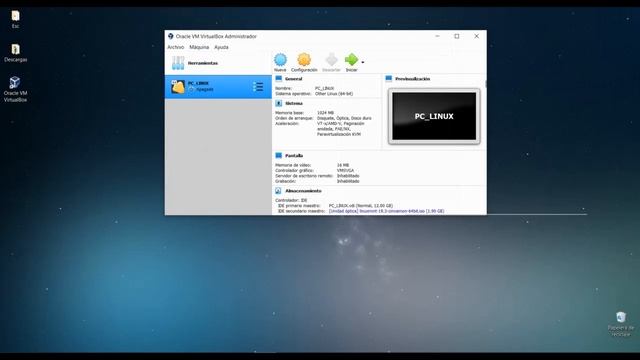The height and width of the screenshot is (360, 640).
Task: Open the Máquina menu
Action: pos(199,47)
